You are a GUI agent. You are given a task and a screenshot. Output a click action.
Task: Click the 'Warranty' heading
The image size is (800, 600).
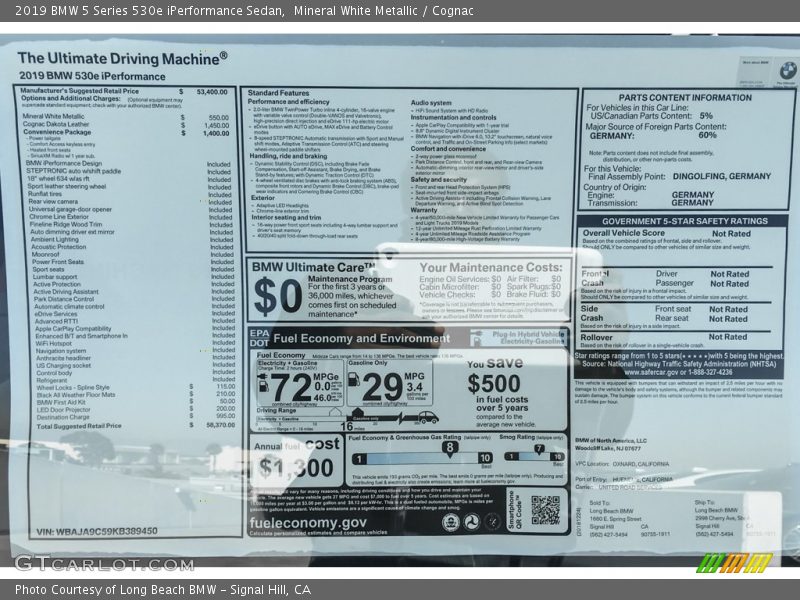(424, 210)
